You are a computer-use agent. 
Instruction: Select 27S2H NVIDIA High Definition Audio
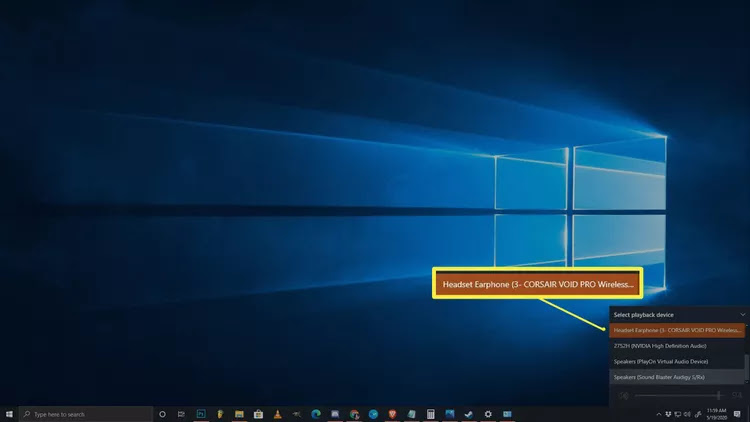[x=677, y=346]
